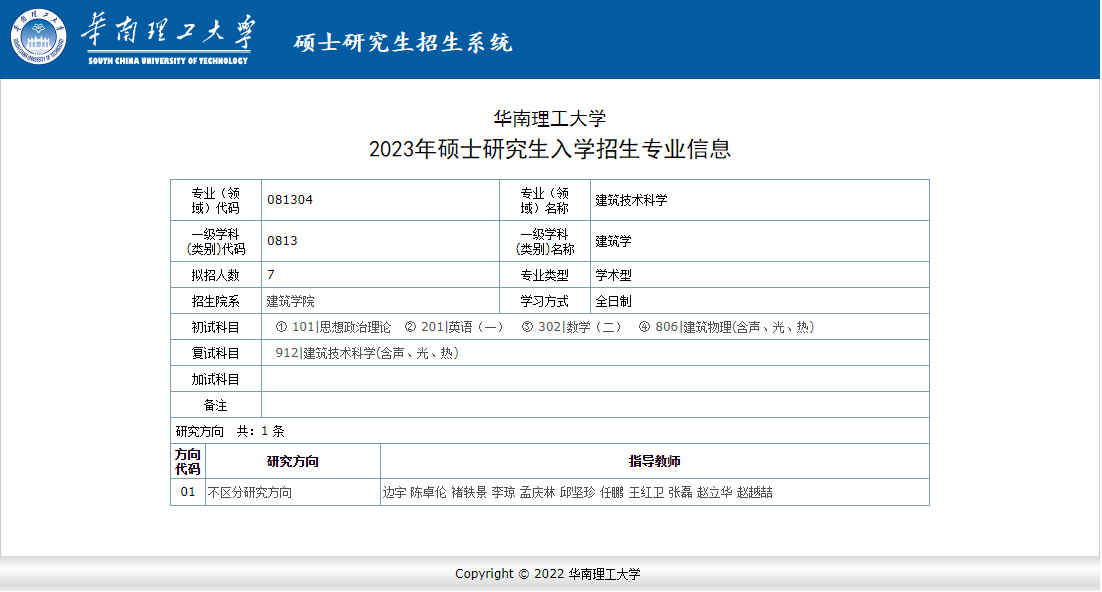Click the 复试科目 label cell
This screenshot has width=1102, height=592.
coord(216,353)
